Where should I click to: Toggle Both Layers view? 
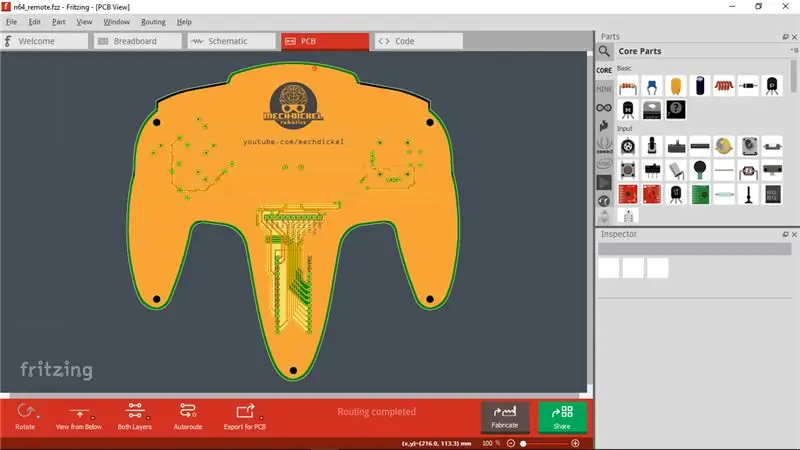coord(135,416)
